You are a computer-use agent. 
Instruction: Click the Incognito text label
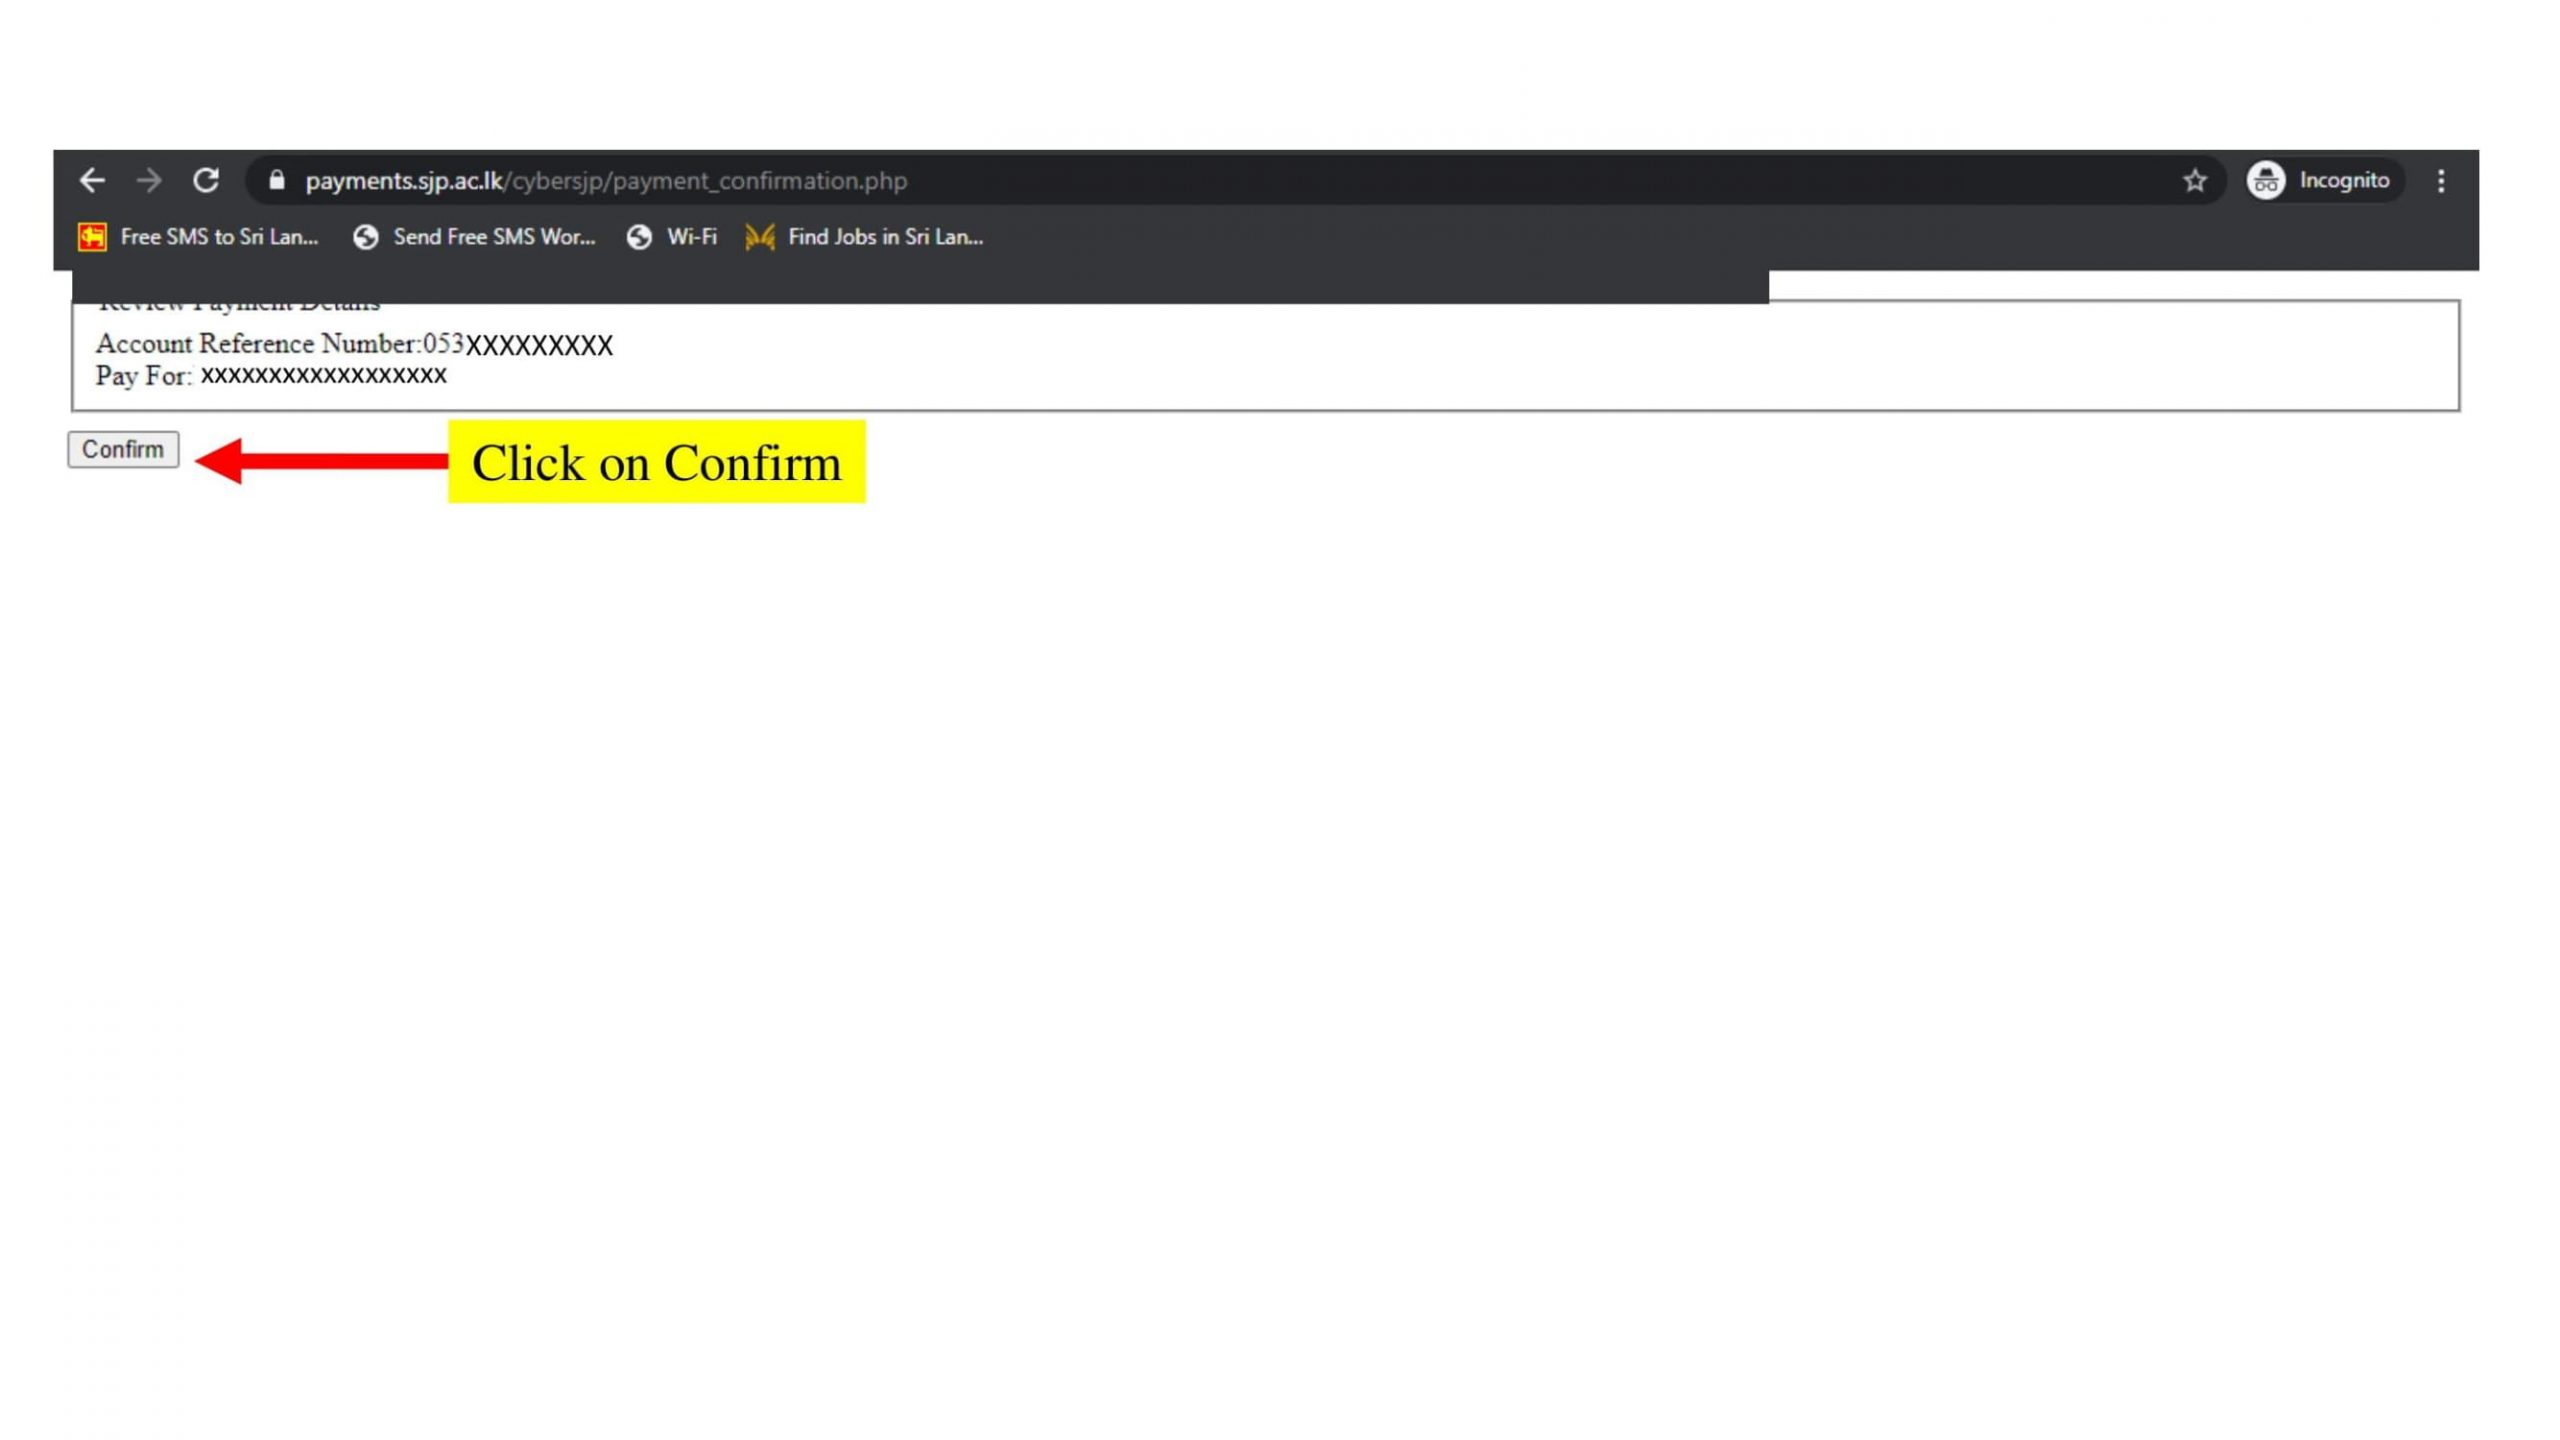click(x=2343, y=181)
